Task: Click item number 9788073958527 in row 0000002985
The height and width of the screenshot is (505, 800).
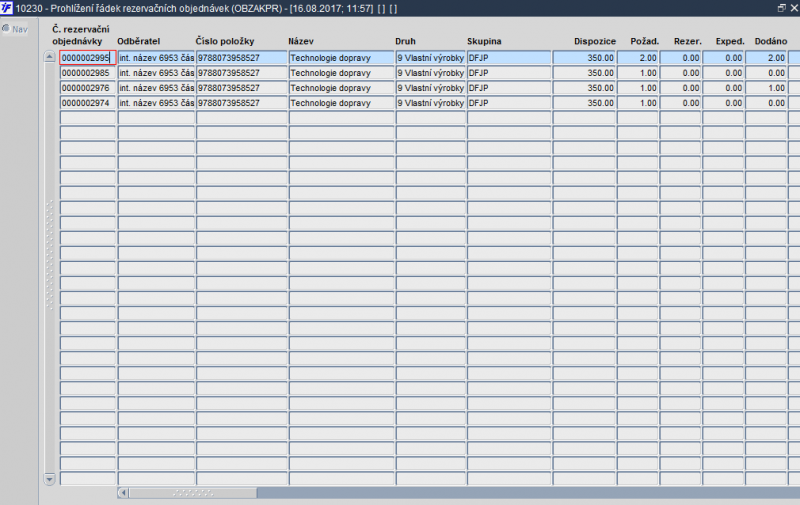Action: [x=242, y=73]
